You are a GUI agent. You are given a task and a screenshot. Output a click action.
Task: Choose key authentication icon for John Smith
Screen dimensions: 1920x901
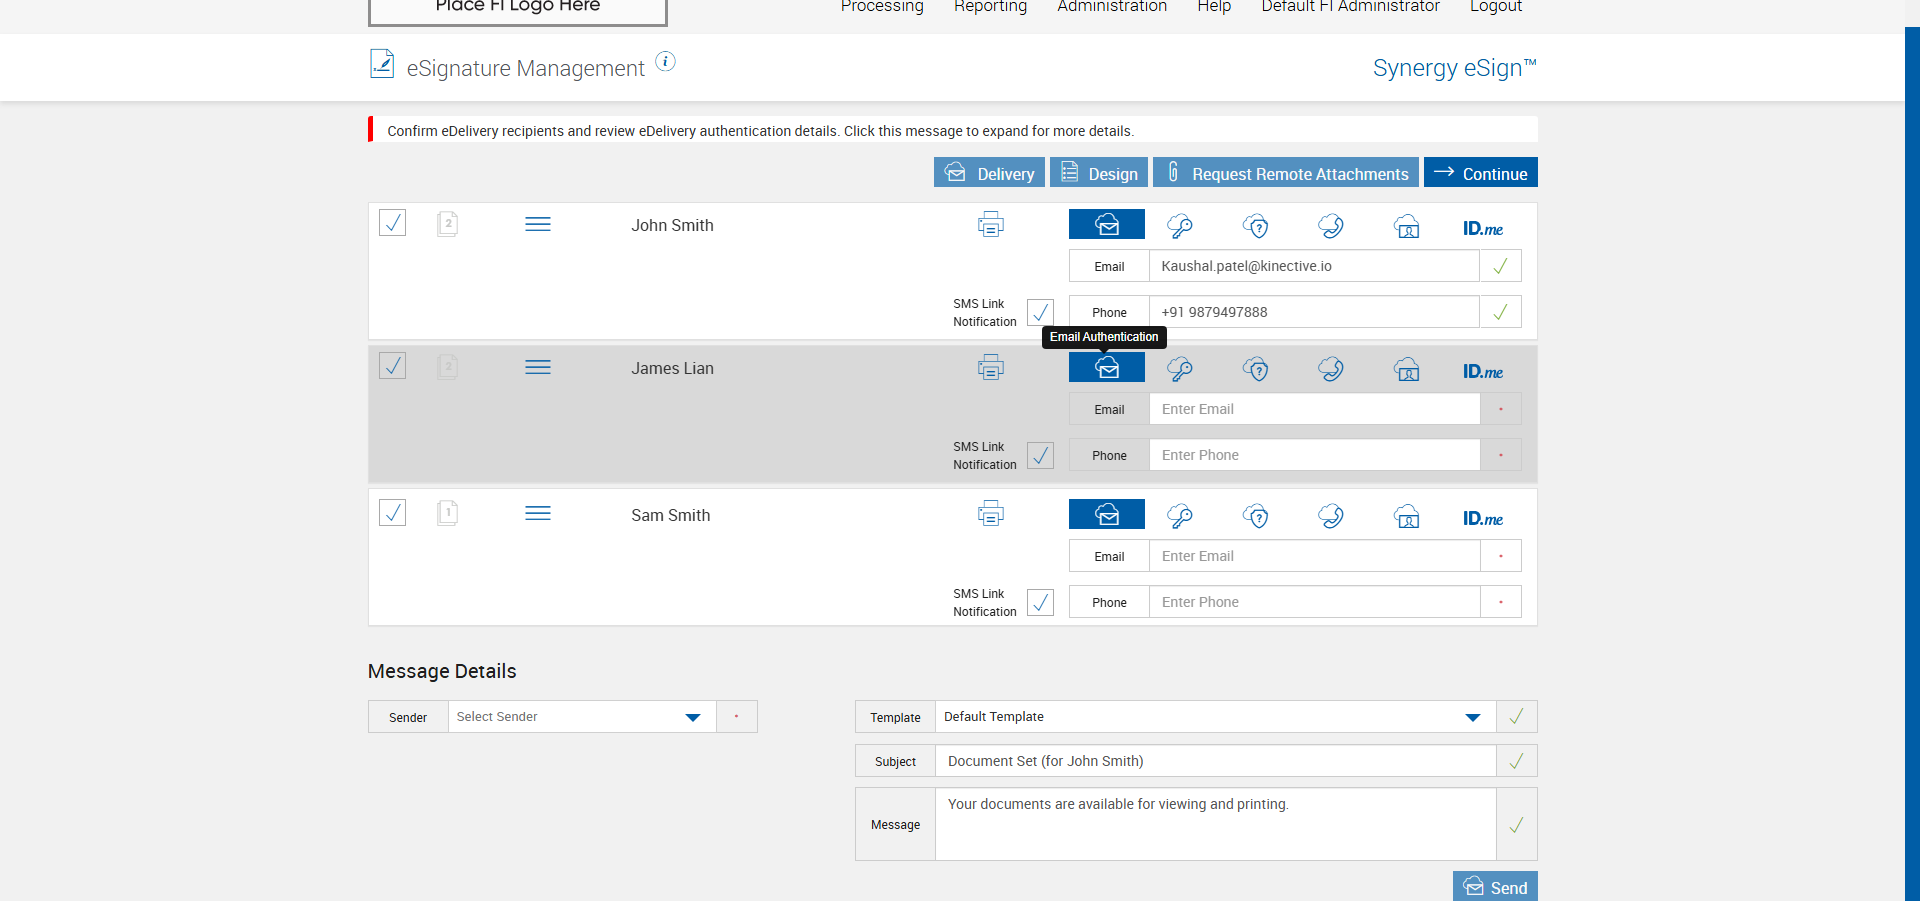coord(1180,226)
